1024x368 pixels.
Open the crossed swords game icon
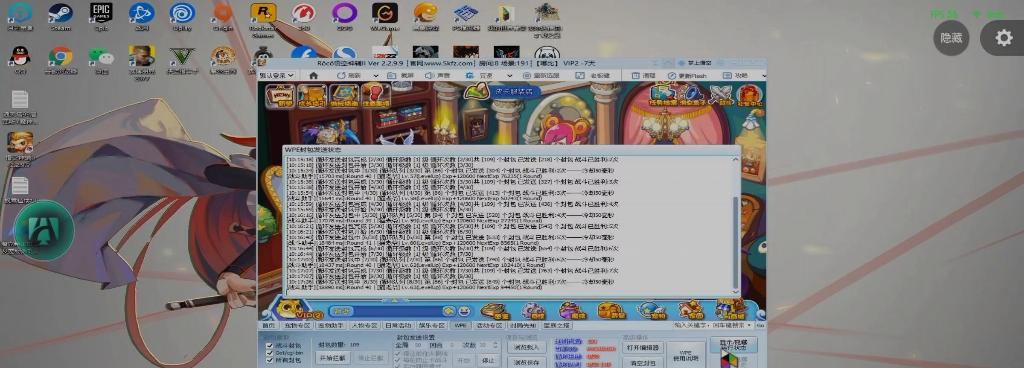pyautogui.click(x=722, y=95)
